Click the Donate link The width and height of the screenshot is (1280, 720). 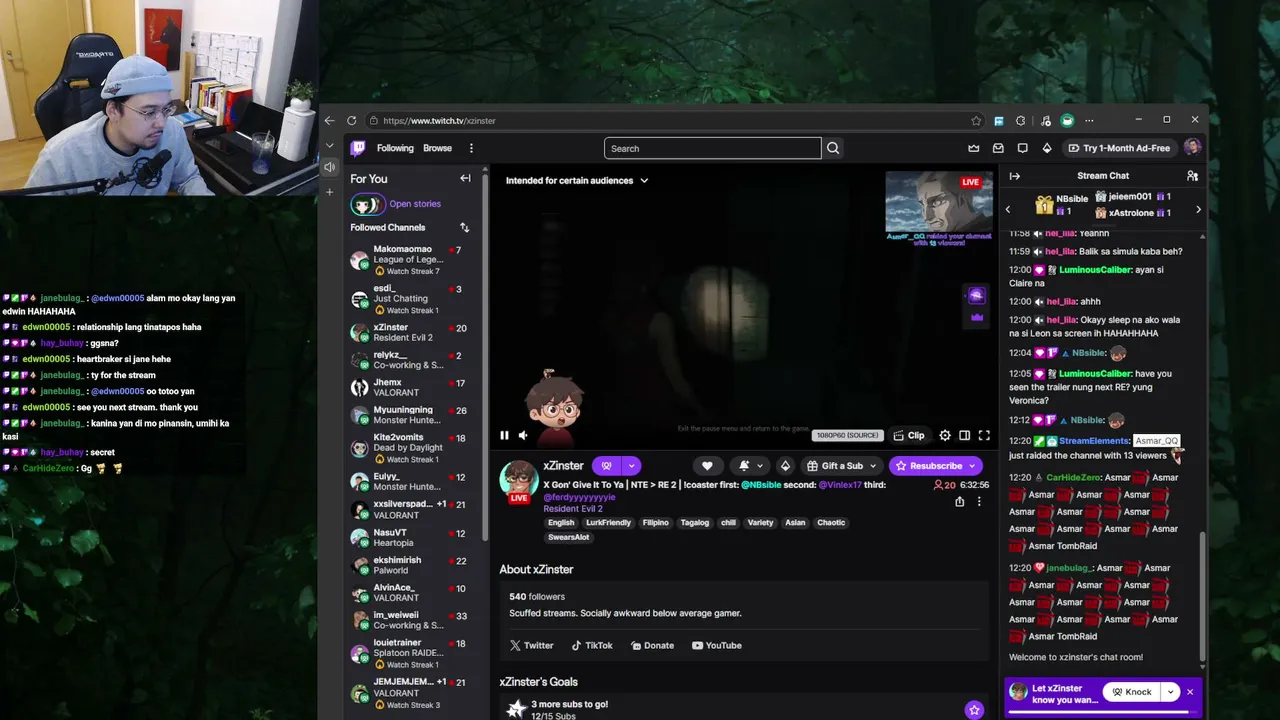click(652, 645)
